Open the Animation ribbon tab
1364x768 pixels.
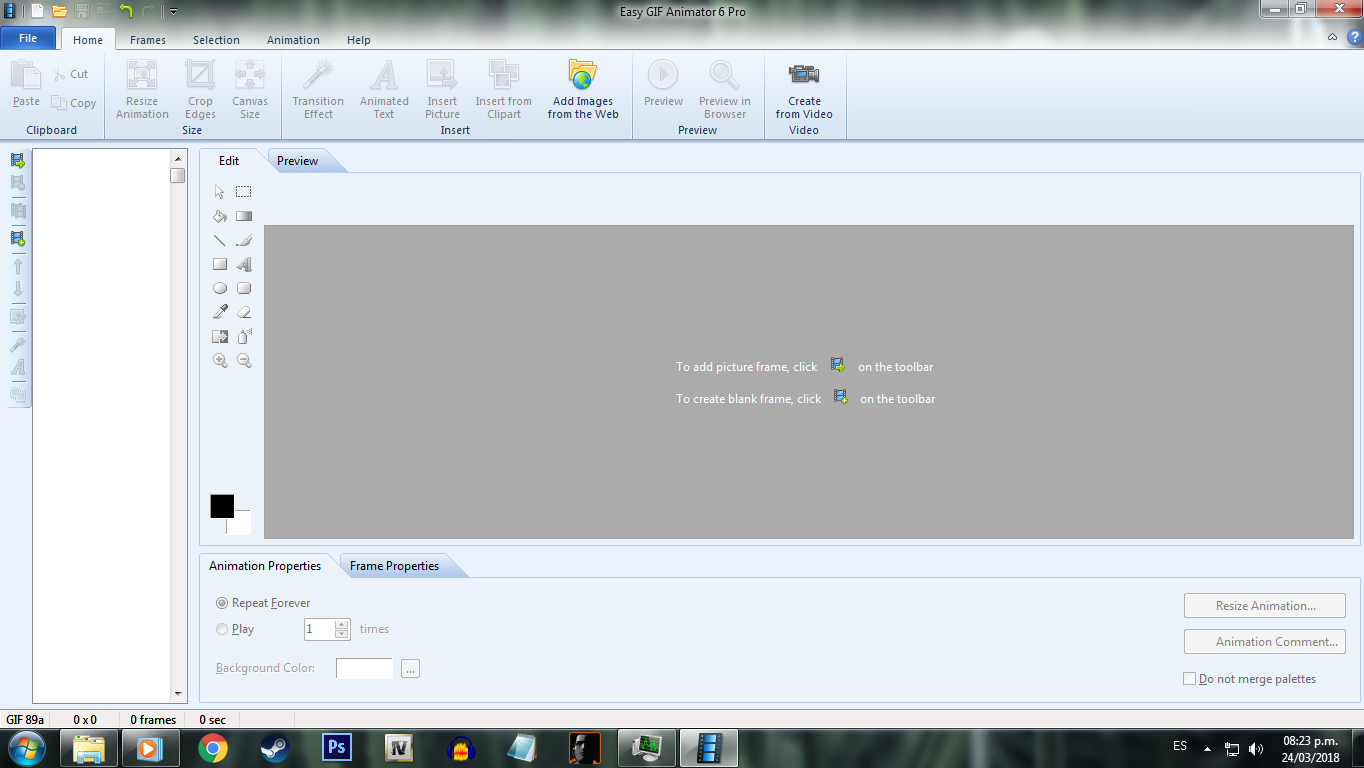(x=293, y=40)
